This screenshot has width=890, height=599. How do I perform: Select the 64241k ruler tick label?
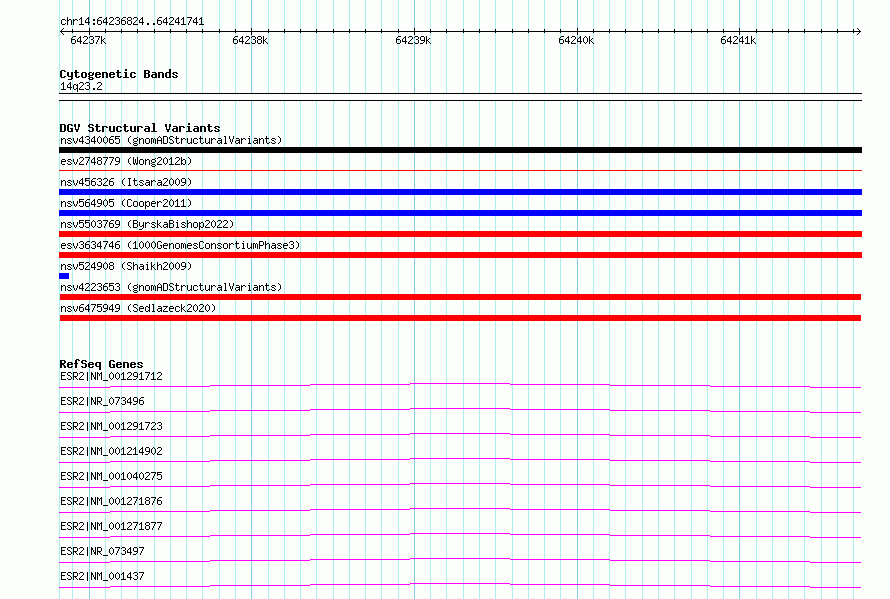pyautogui.click(x=738, y=40)
